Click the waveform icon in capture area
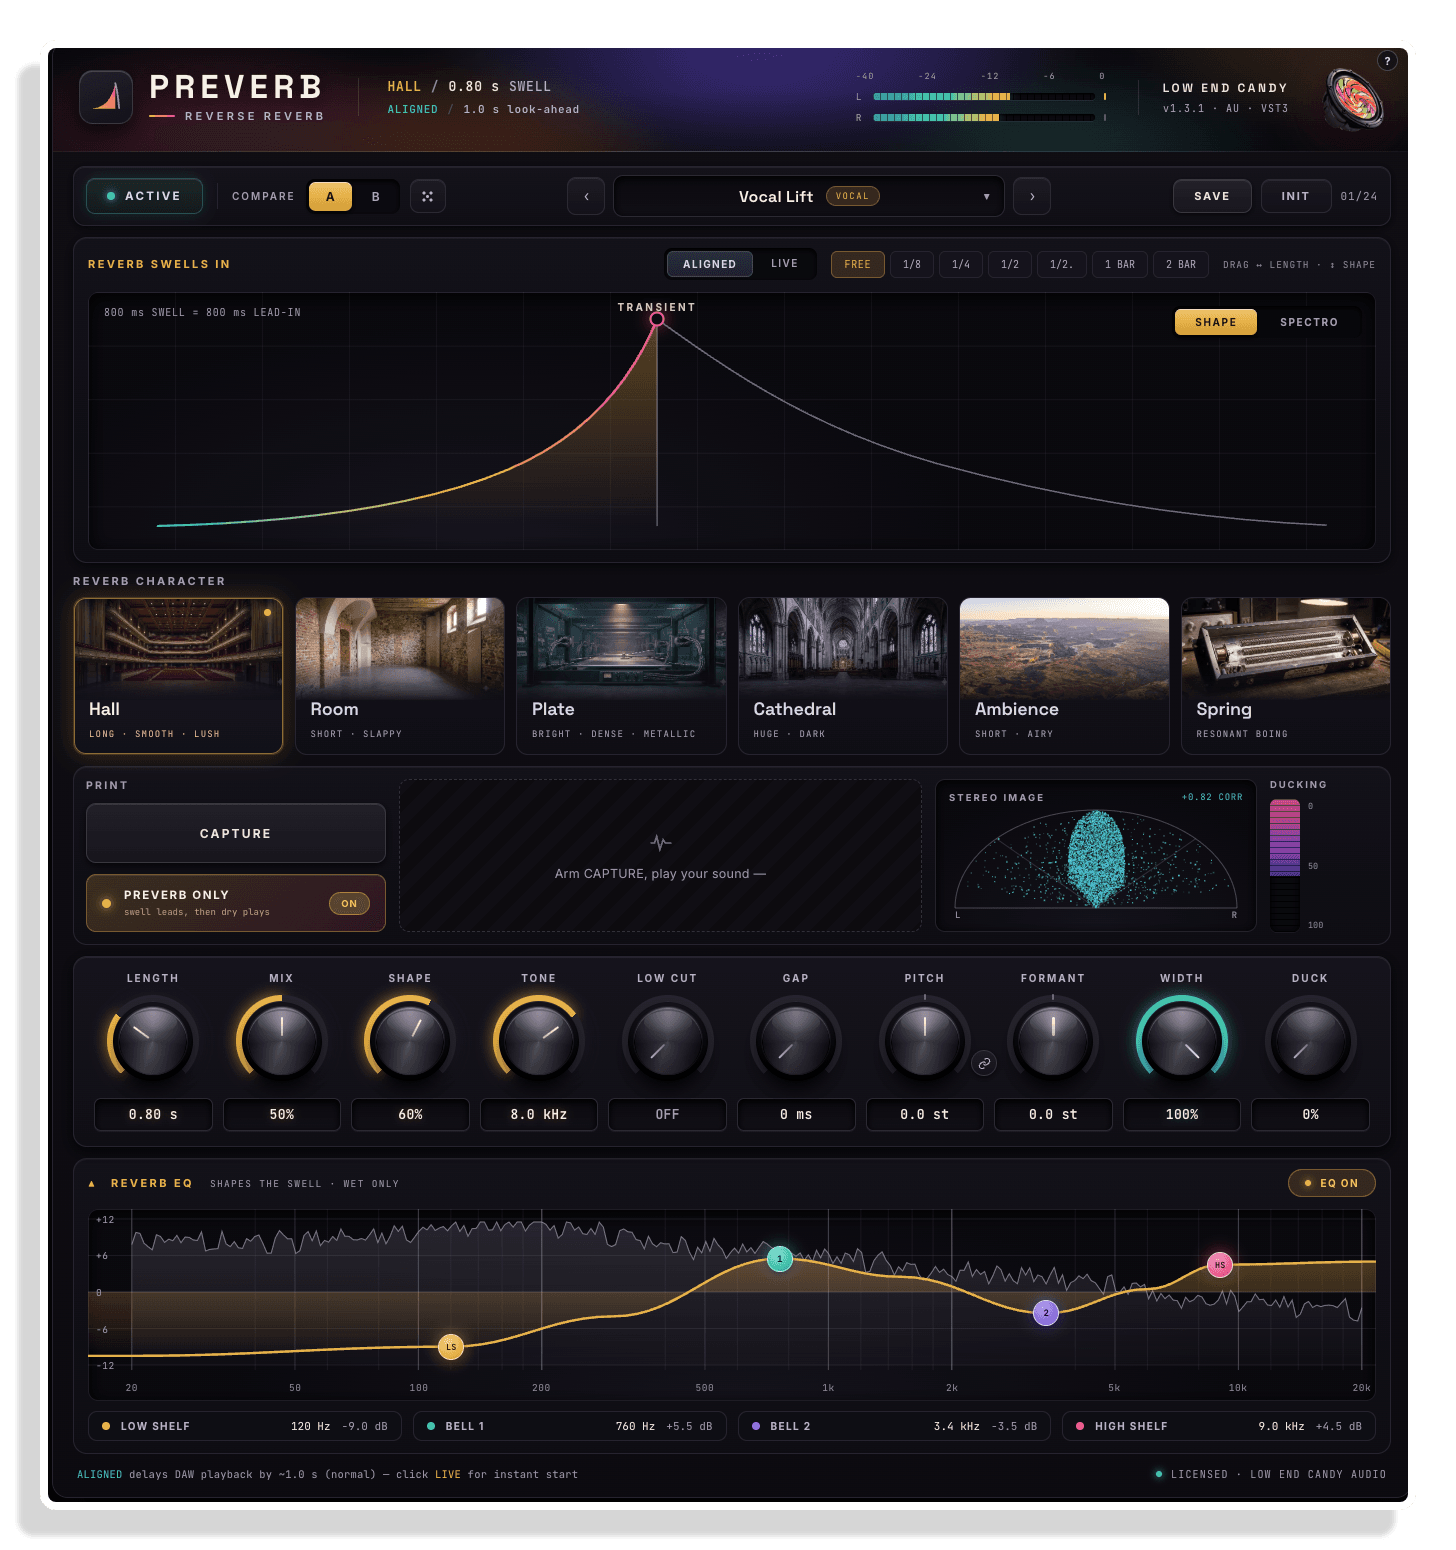The width and height of the screenshot is (1456, 1550). (x=660, y=842)
